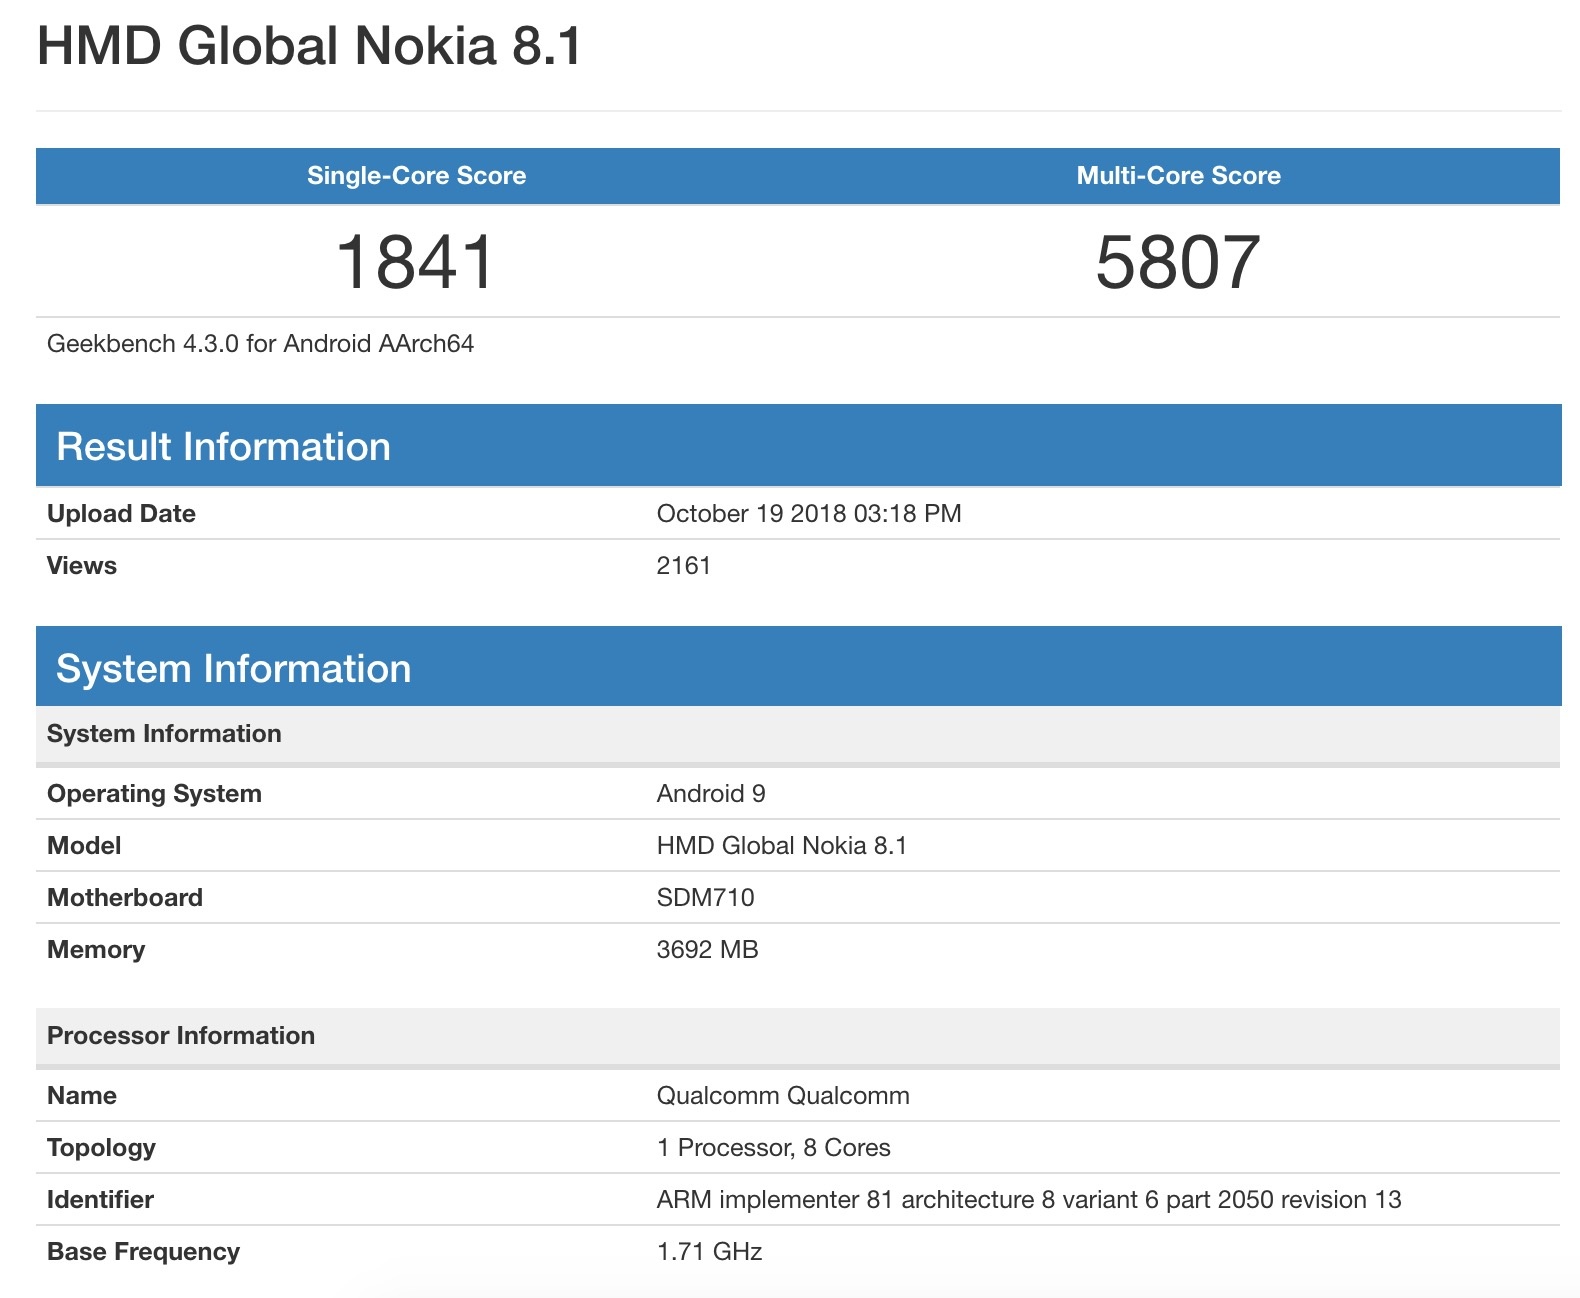Click the Views count 2161

tap(683, 566)
